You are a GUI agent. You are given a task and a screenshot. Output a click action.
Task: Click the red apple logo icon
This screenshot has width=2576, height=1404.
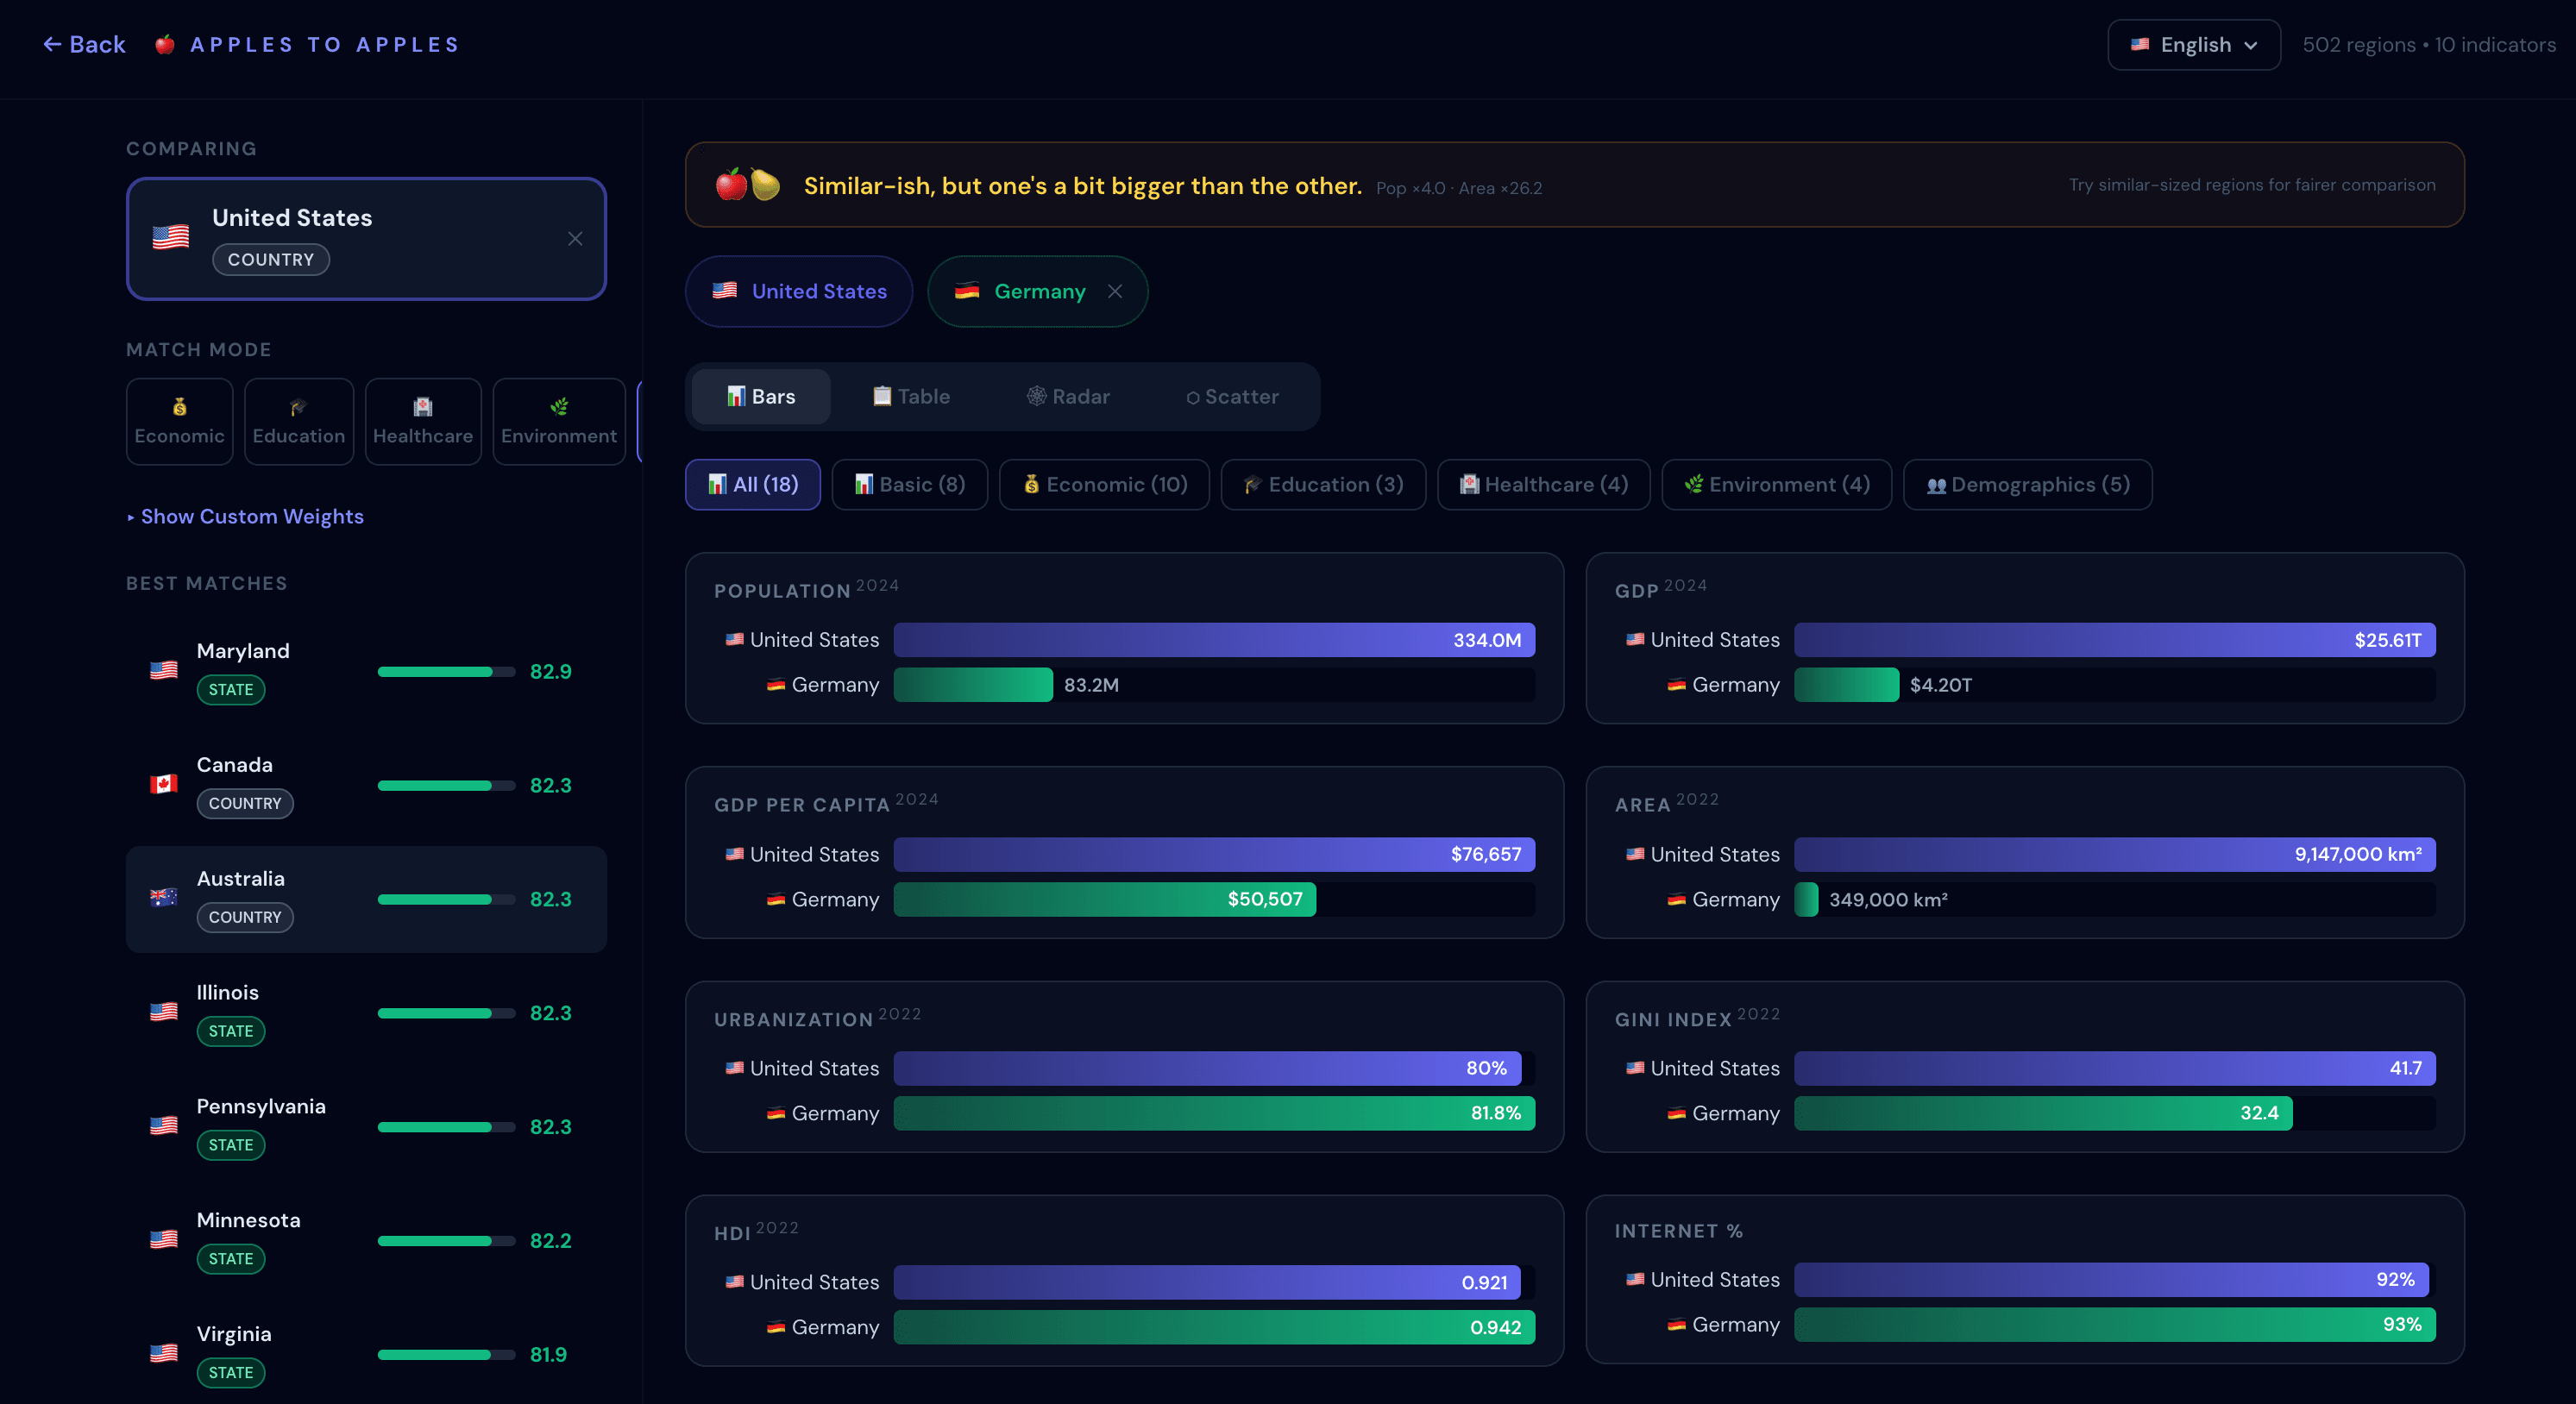pos(165,45)
